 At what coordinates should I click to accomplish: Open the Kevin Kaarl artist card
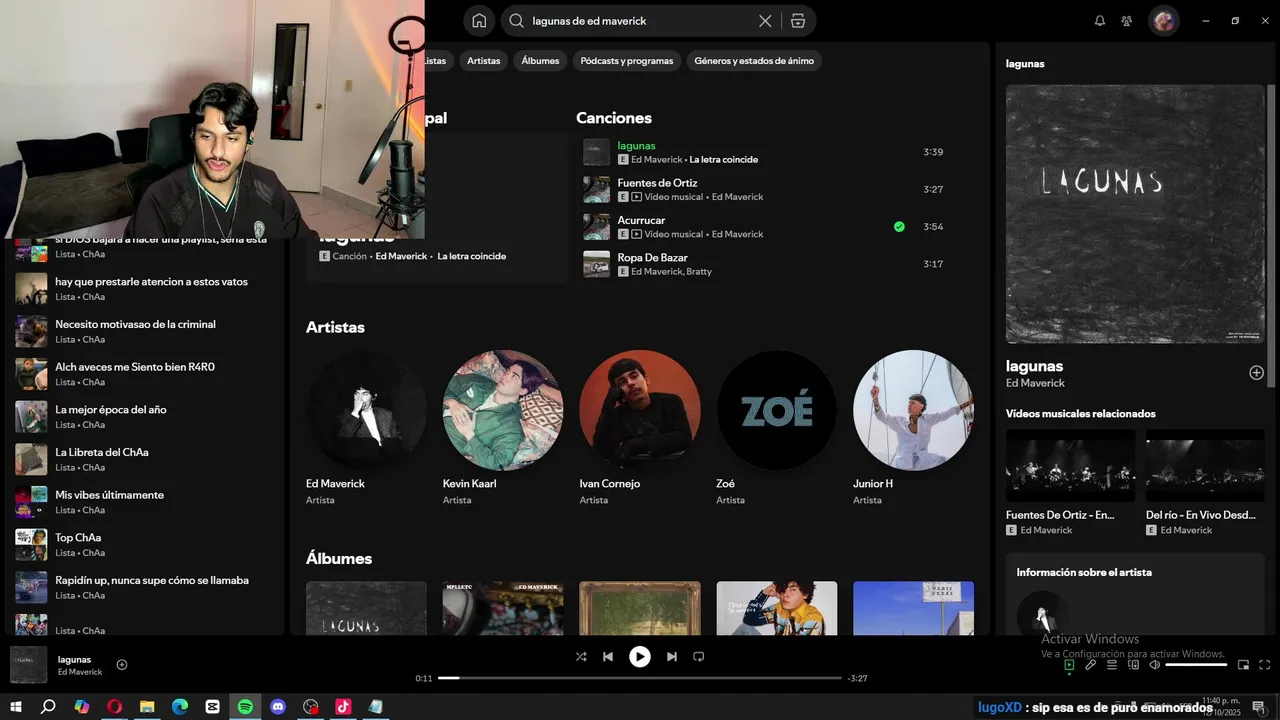point(503,428)
